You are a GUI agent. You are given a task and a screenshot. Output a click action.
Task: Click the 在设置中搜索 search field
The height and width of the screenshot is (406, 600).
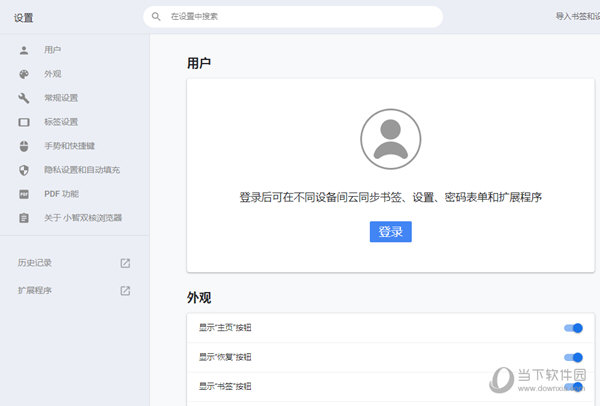[300, 17]
